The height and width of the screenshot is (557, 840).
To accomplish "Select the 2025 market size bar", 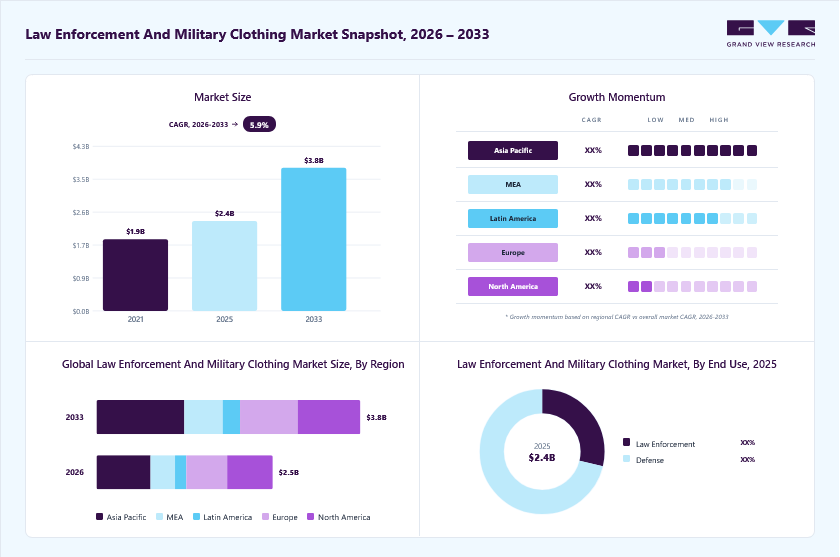I will pos(224,266).
